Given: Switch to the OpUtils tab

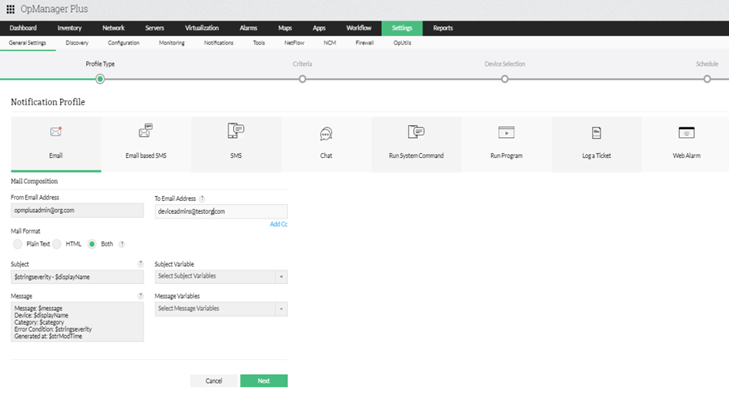Looking at the screenshot, I should [x=402, y=43].
